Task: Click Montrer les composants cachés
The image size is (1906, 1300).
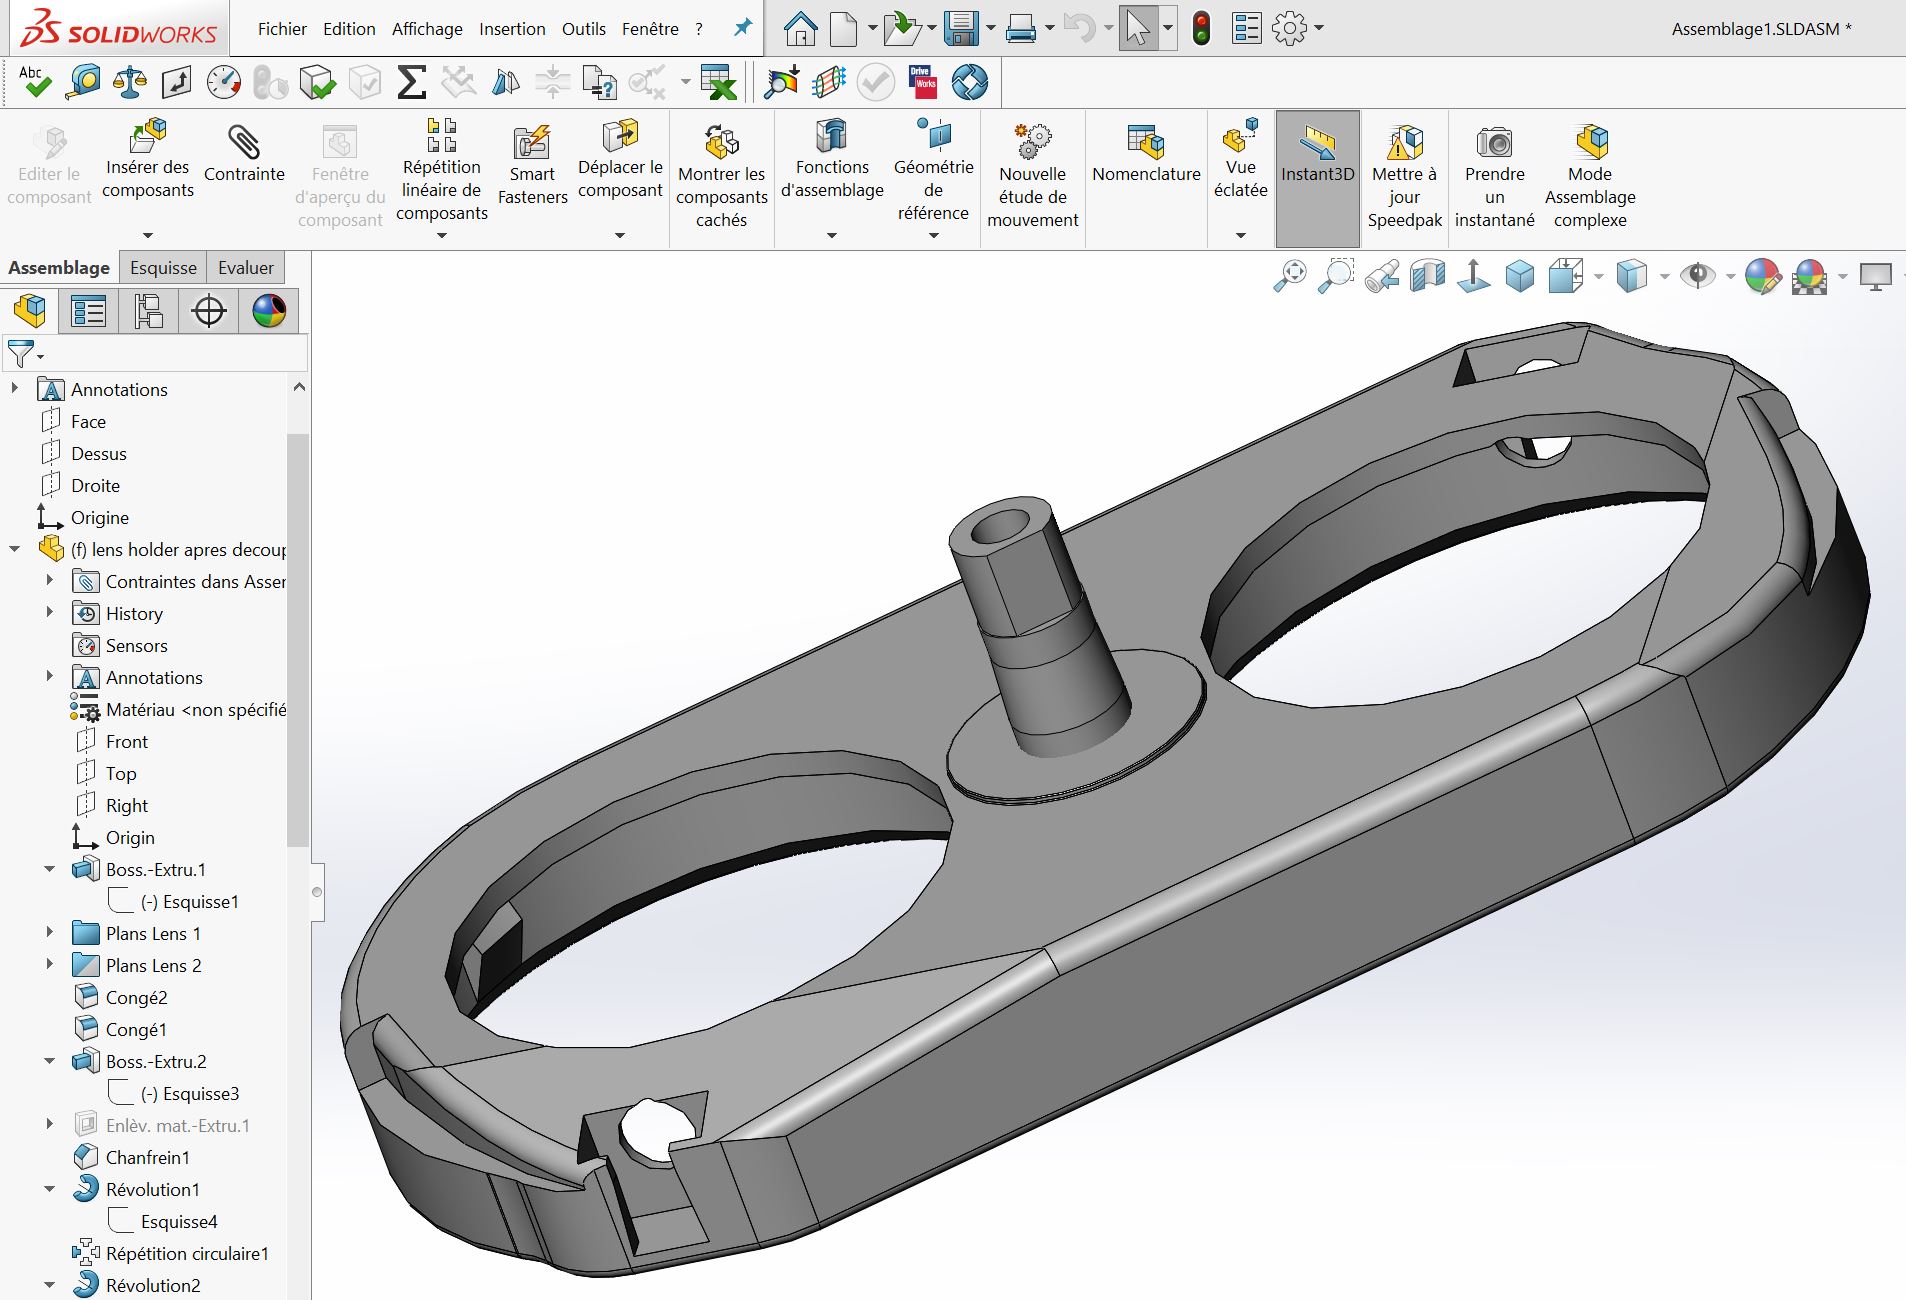Action: click(x=721, y=176)
